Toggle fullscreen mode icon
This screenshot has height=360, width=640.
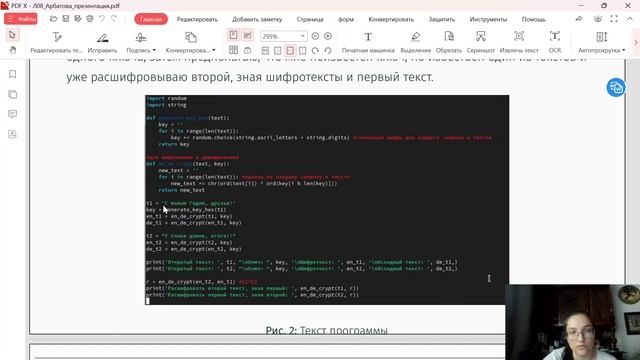pyautogui.click(x=614, y=19)
